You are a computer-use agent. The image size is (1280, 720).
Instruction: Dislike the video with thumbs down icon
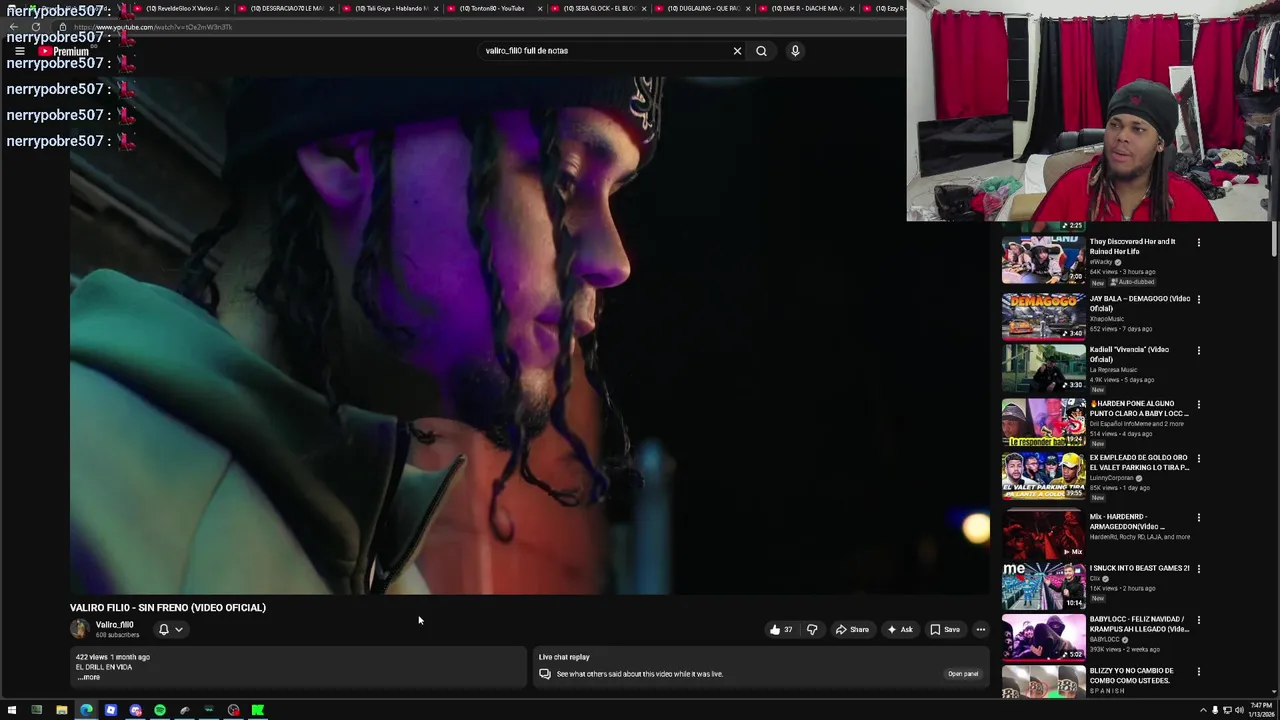coord(812,630)
